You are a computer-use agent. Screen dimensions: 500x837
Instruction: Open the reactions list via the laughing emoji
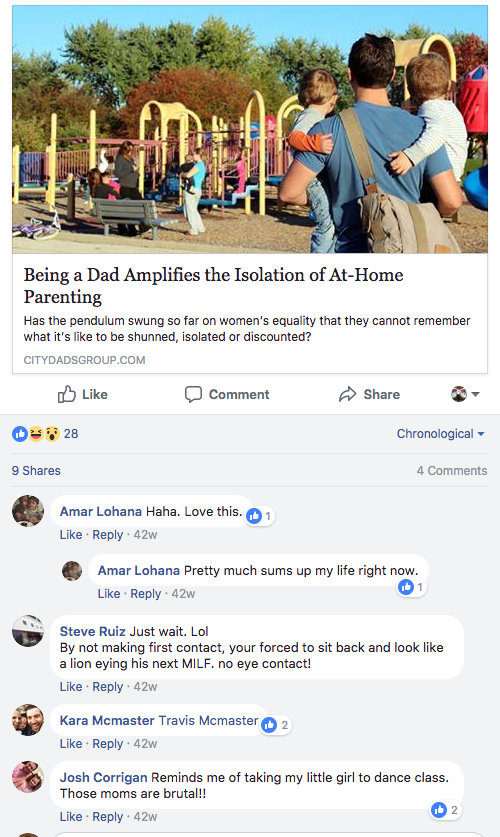(36, 434)
